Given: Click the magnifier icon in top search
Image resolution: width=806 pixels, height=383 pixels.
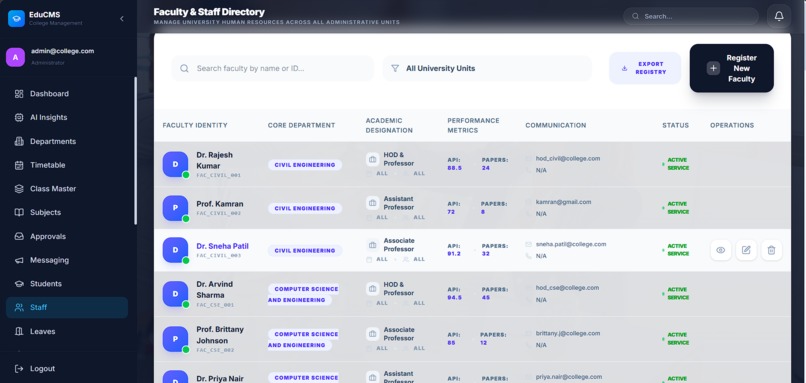Looking at the screenshot, I should [x=635, y=16].
